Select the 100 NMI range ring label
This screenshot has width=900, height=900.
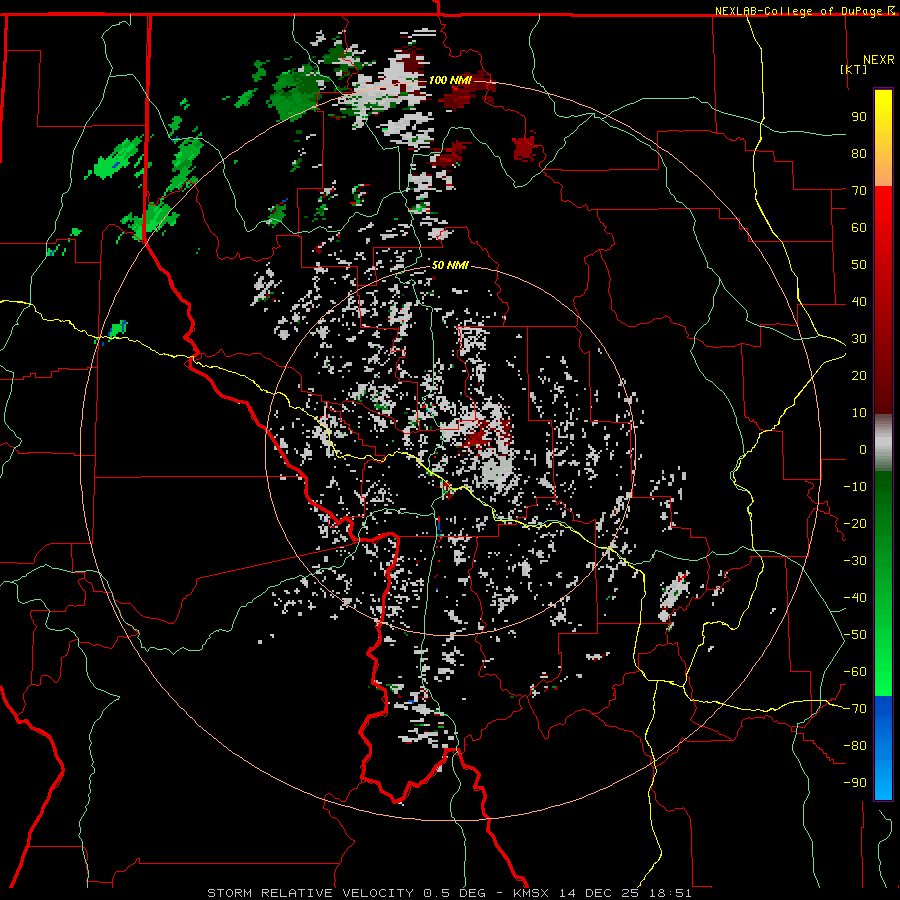[450, 80]
